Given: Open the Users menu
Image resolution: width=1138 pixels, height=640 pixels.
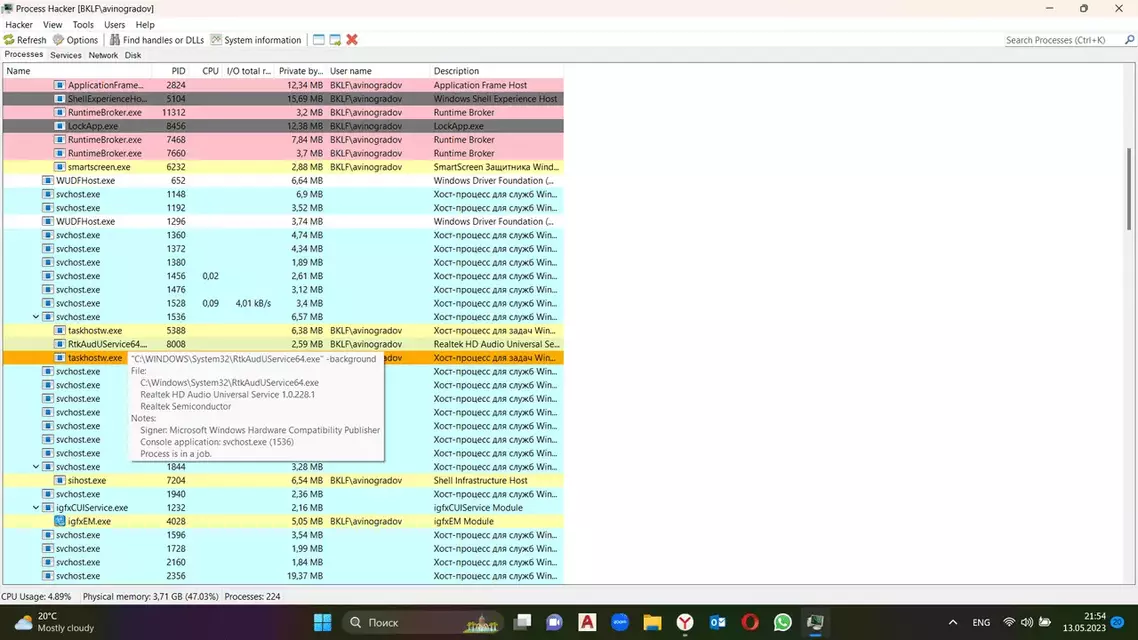Looking at the screenshot, I should coord(115,25).
